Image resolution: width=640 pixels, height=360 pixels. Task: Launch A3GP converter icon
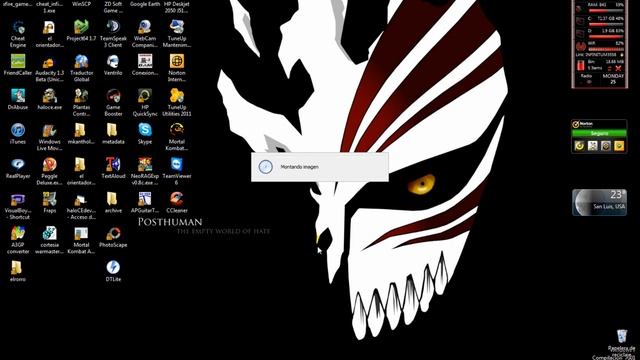pos(18,240)
